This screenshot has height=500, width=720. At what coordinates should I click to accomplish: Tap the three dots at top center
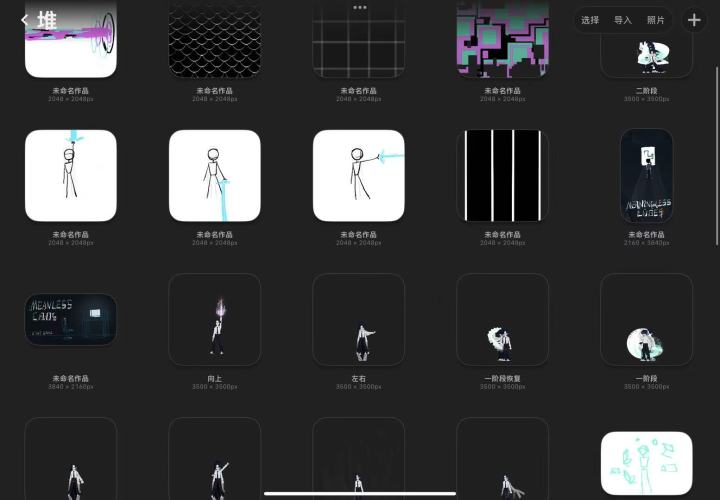(360, 7)
